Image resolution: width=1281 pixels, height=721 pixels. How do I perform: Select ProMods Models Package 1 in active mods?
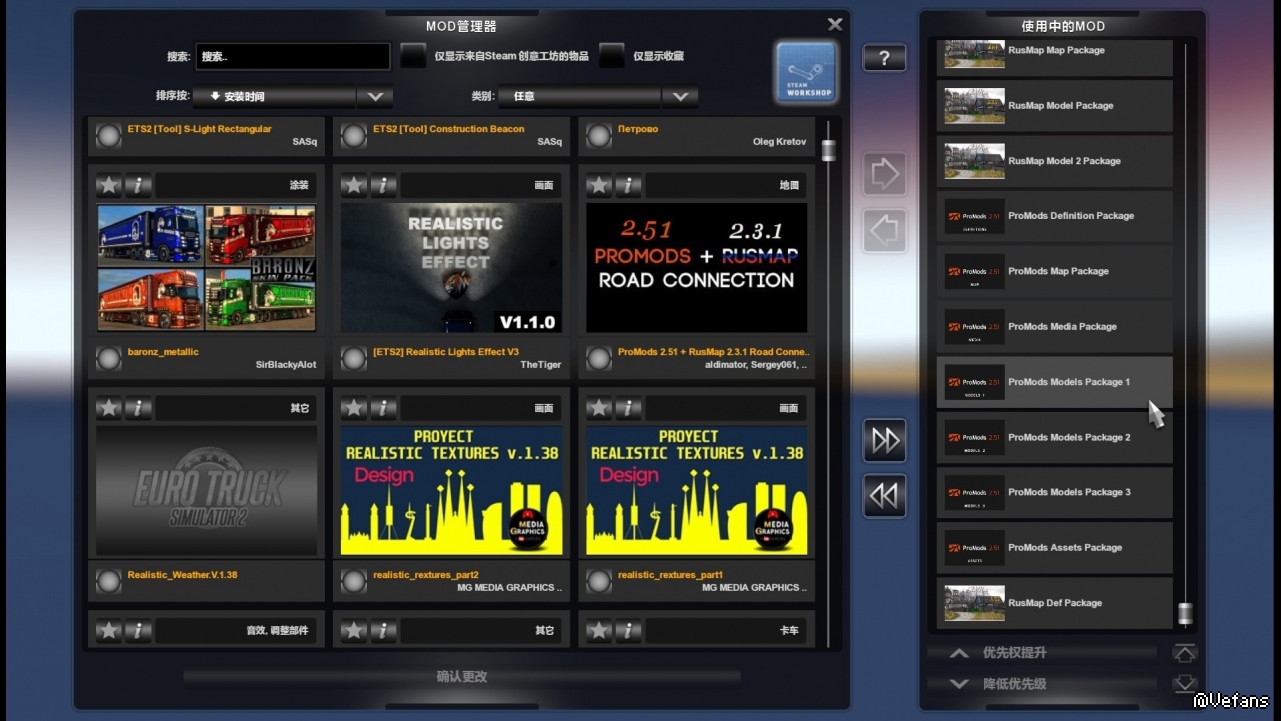point(1055,382)
